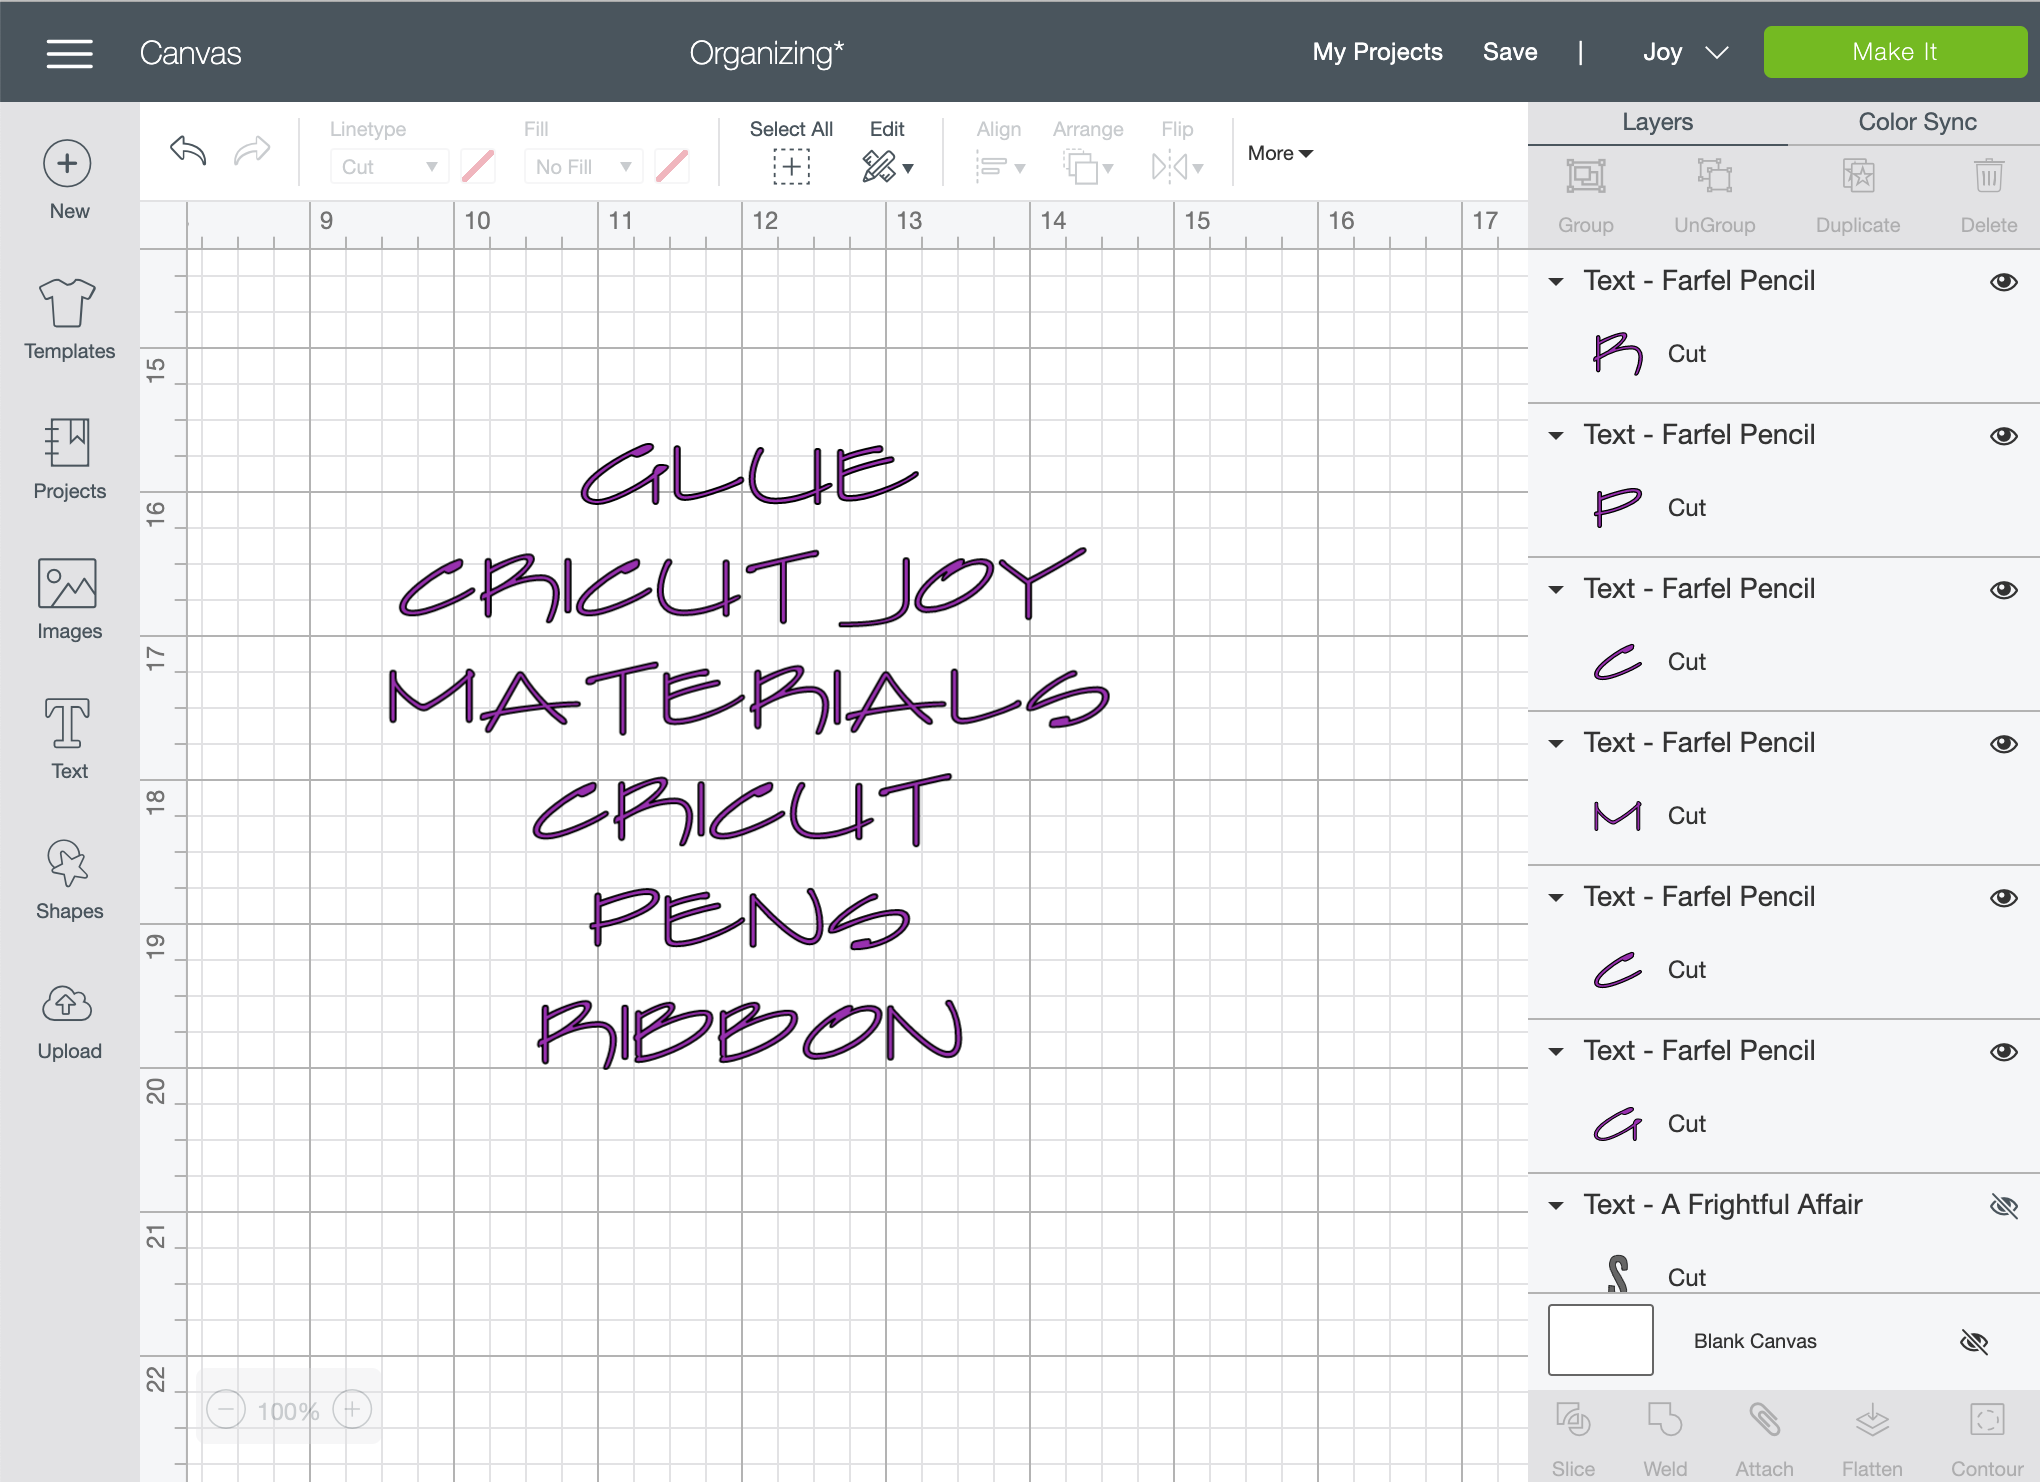Viewport: 2040px width, 1482px height.
Task: Open the Shapes panel
Action: click(69, 879)
